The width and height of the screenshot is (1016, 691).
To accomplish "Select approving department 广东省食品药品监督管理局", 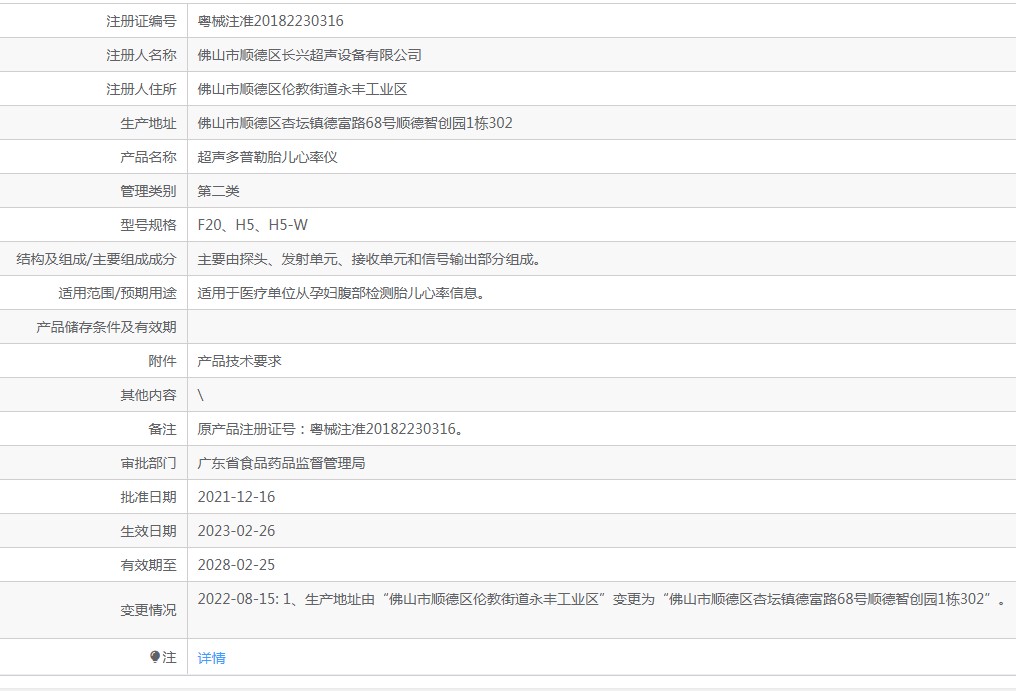I will [x=281, y=463].
